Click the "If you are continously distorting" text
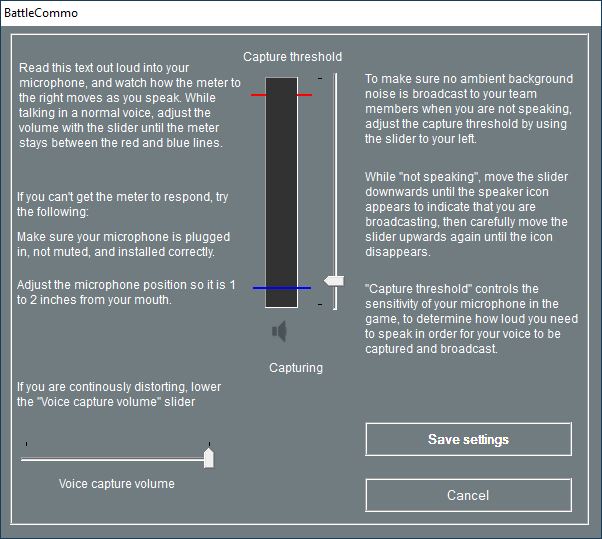602x539 pixels. click(119, 394)
